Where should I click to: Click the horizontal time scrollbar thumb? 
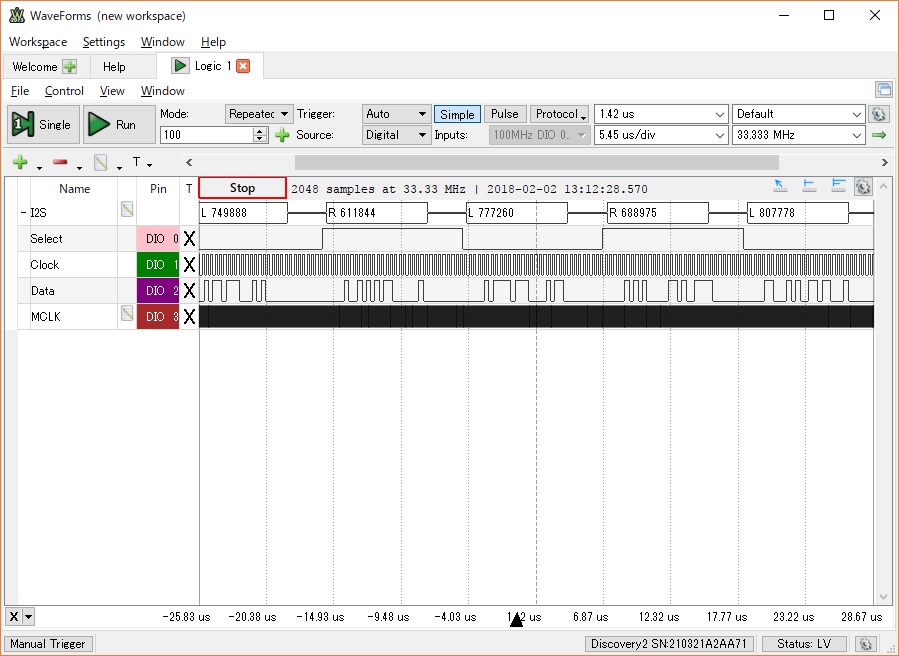(x=537, y=162)
